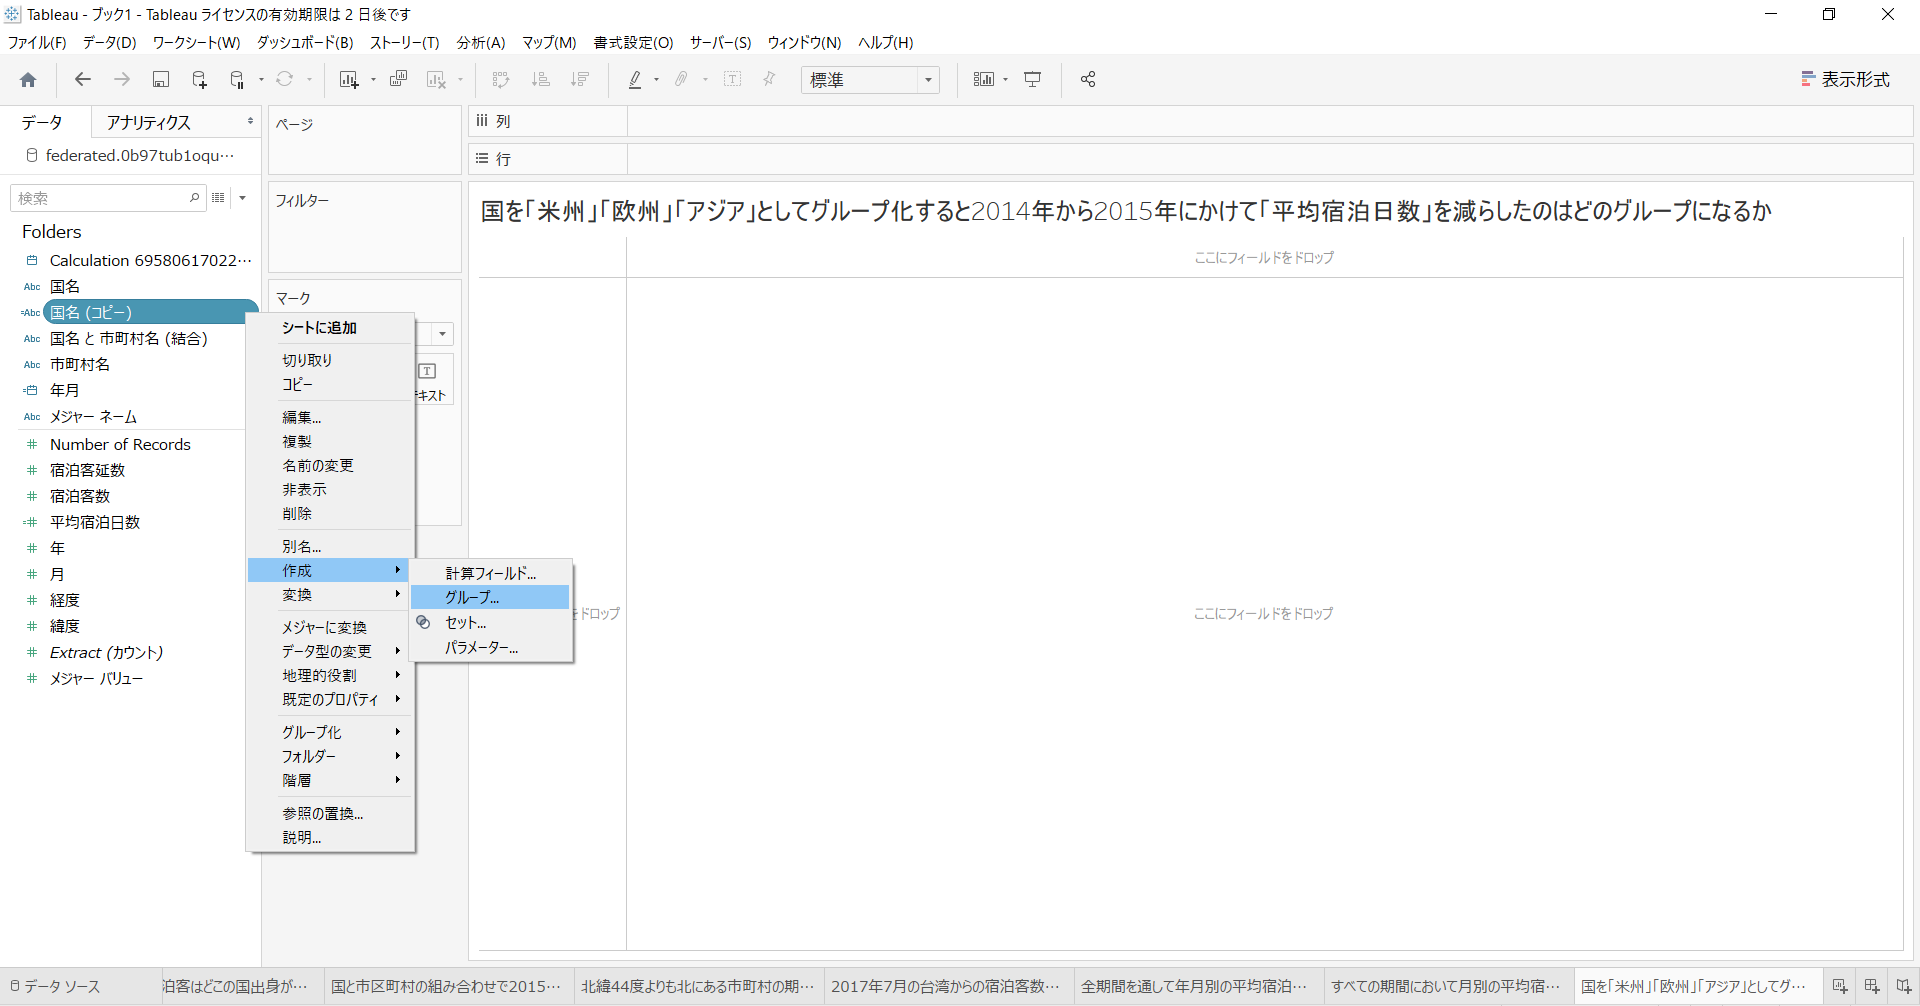Click the Tableau home start page icon
The width and height of the screenshot is (1920, 1006).
coord(28,80)
